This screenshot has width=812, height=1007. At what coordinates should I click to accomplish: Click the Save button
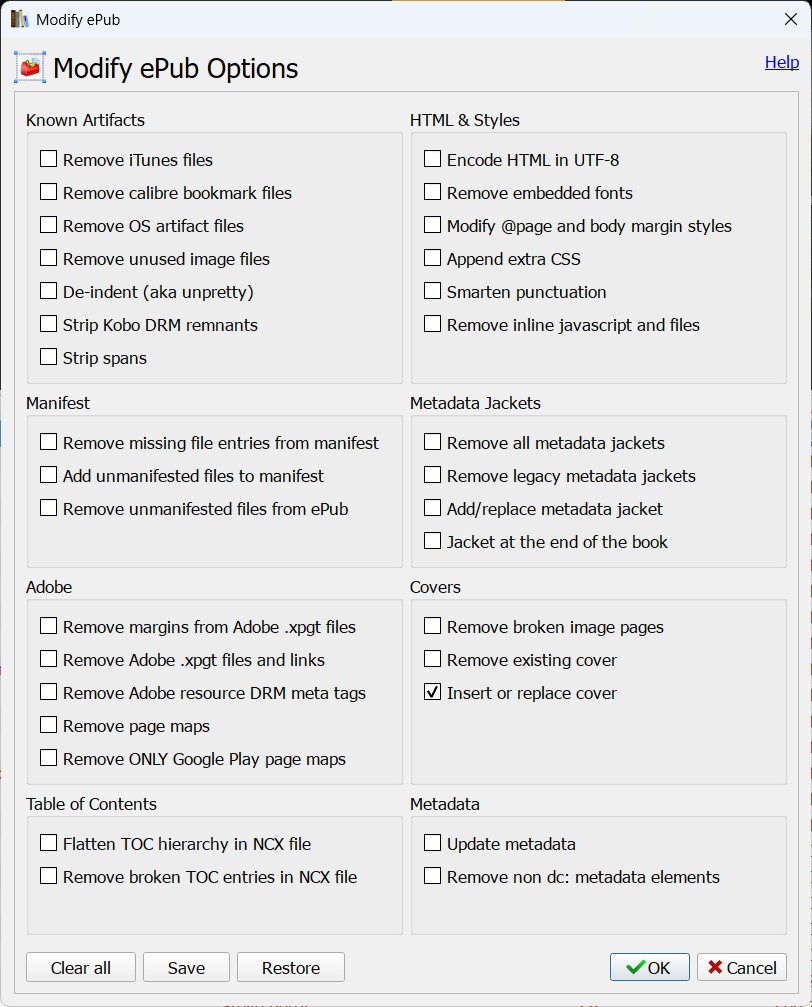coord(186,967)
